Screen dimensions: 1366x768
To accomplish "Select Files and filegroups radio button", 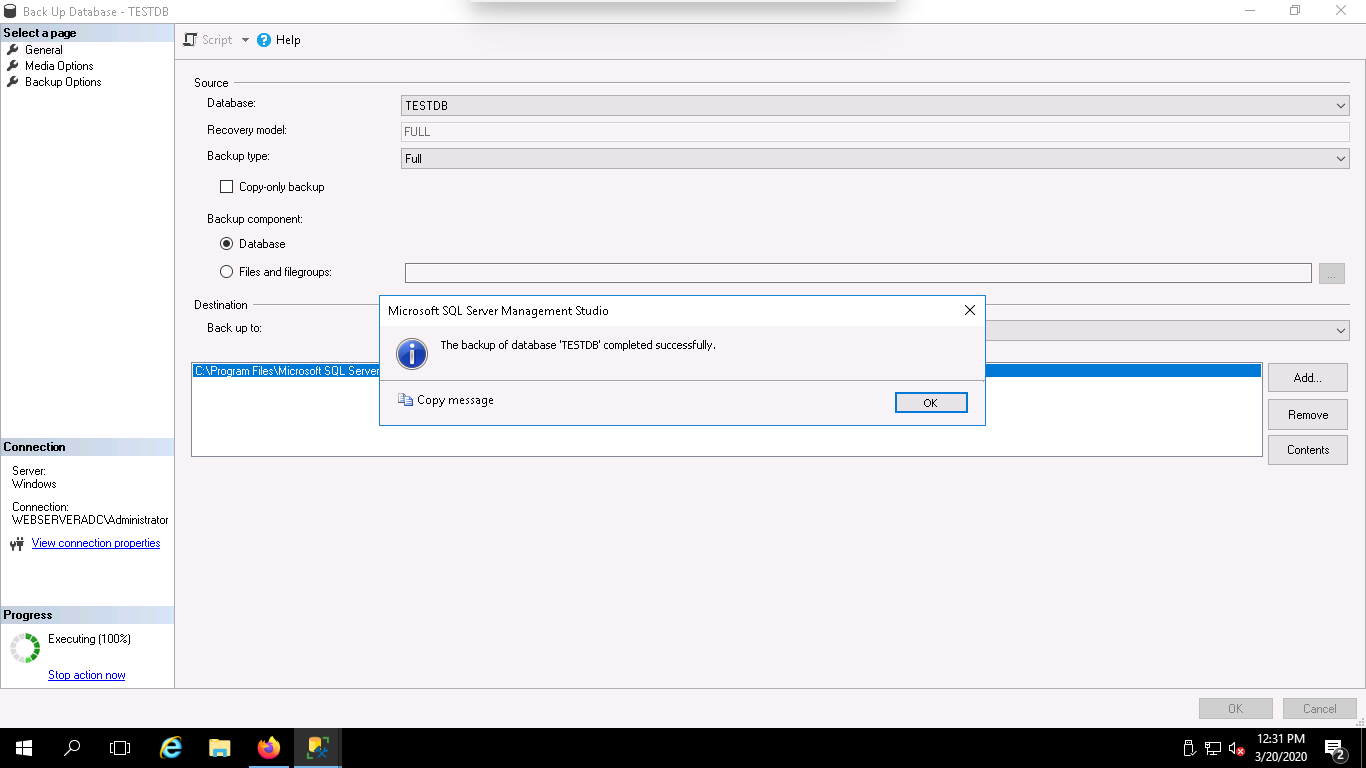I will pos(226,272).
